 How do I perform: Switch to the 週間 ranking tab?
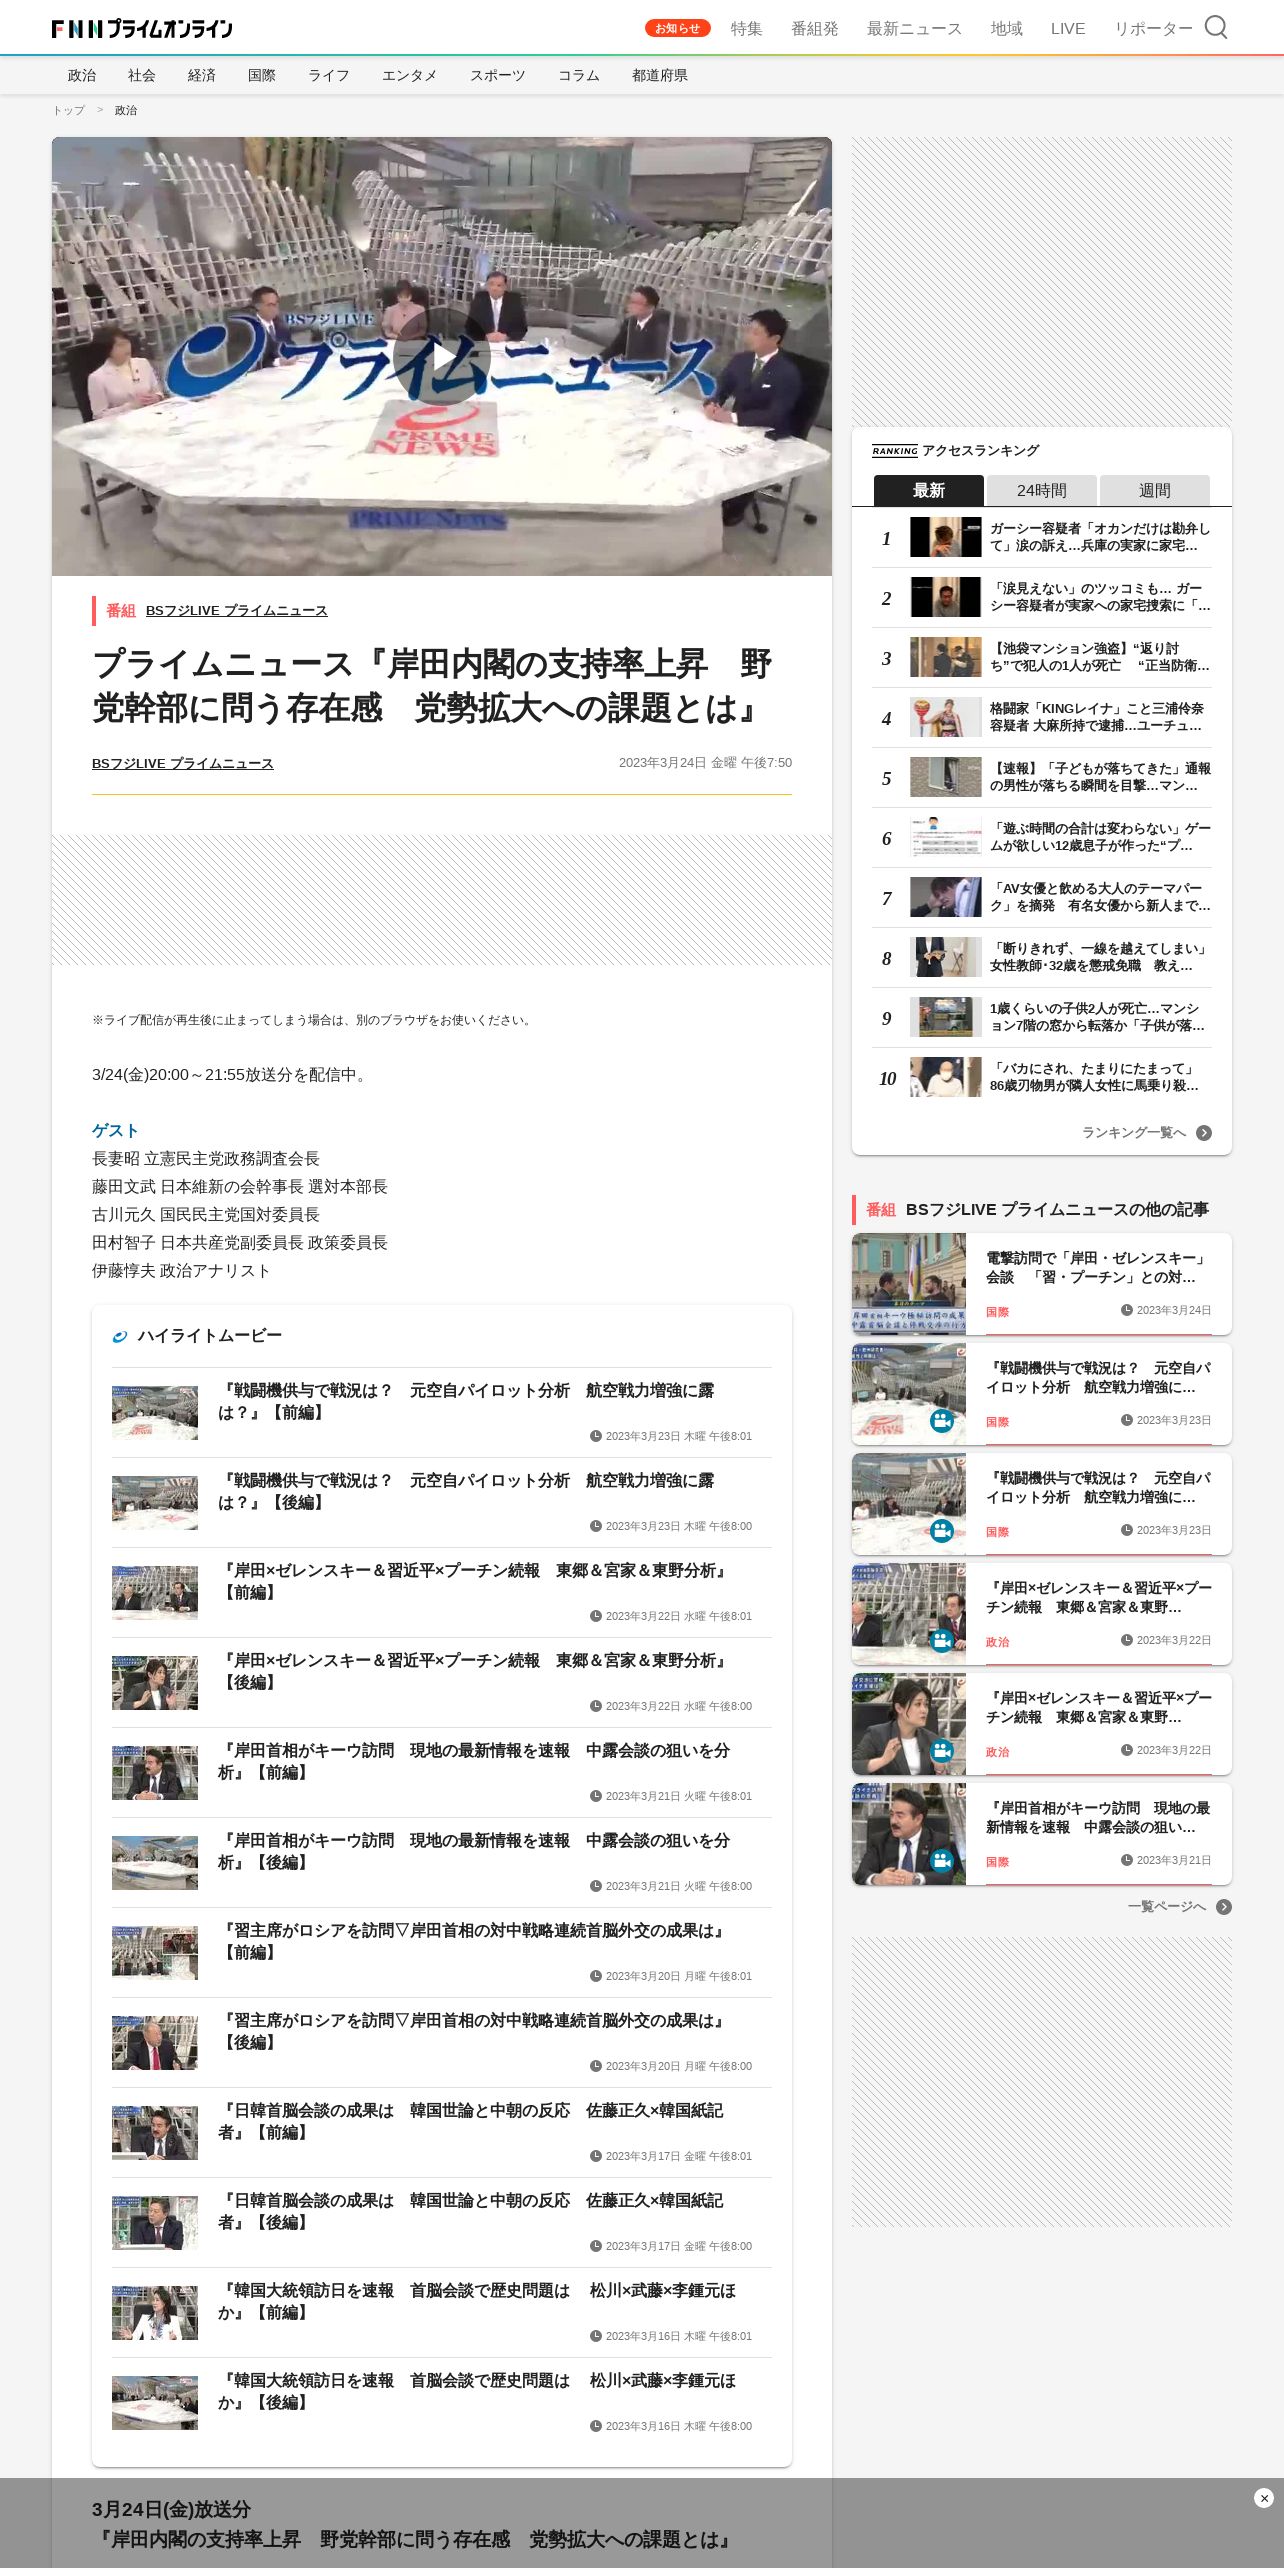pos(1155,490)
